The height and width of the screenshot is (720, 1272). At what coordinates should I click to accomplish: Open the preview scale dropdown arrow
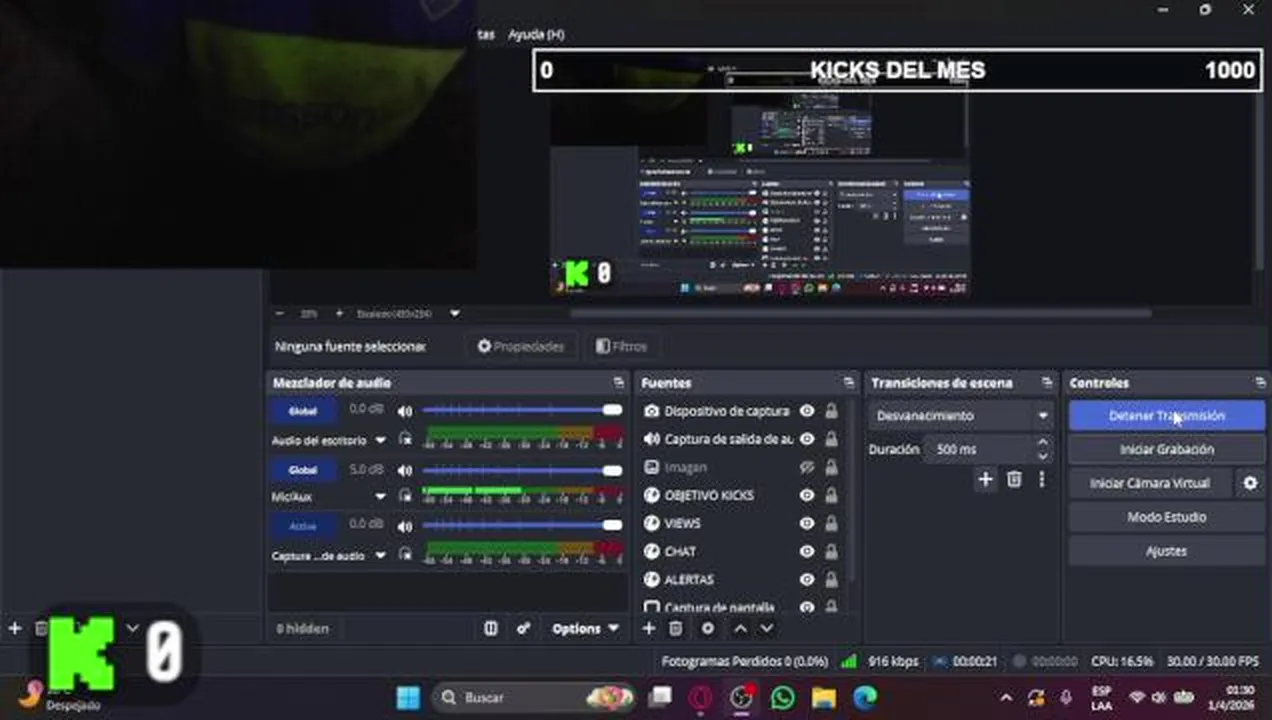455,313
